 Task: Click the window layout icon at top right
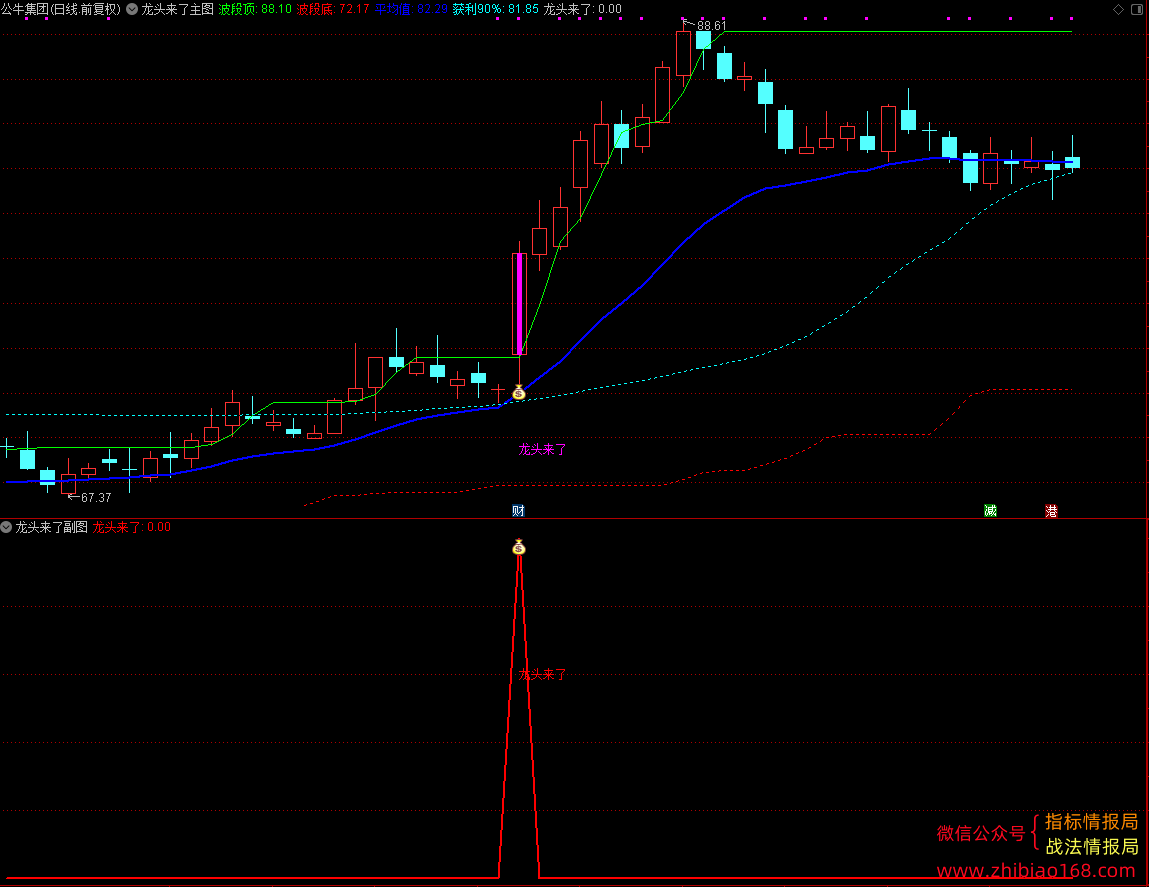pyautogui.click(x=1137, y=9)
